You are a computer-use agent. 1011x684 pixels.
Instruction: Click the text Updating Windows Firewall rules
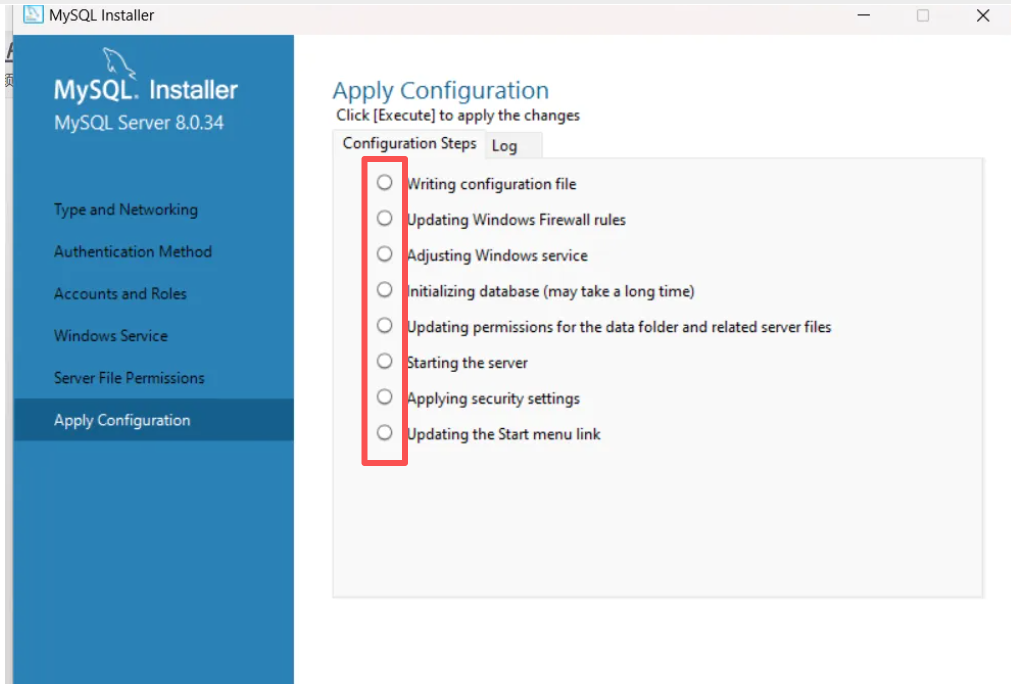pos(516,220)
